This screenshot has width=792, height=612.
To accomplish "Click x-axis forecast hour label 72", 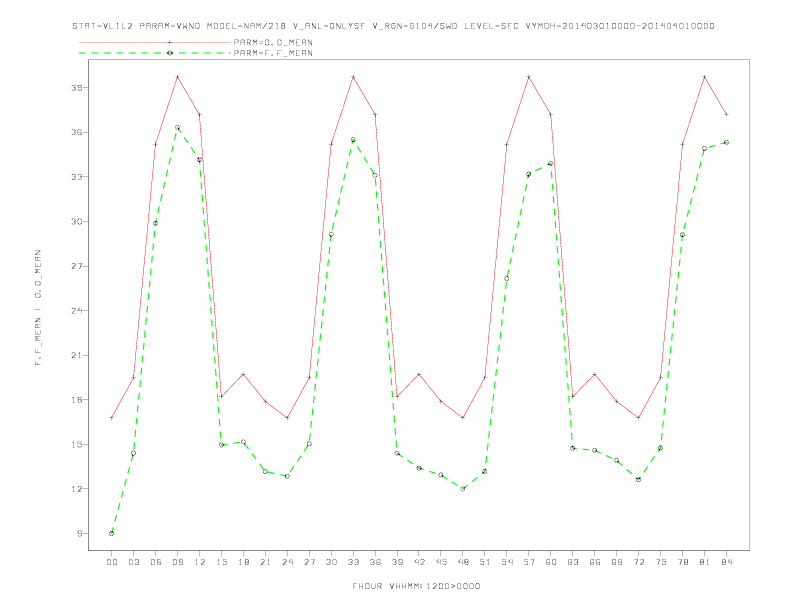I will click(x=638, y=562).
